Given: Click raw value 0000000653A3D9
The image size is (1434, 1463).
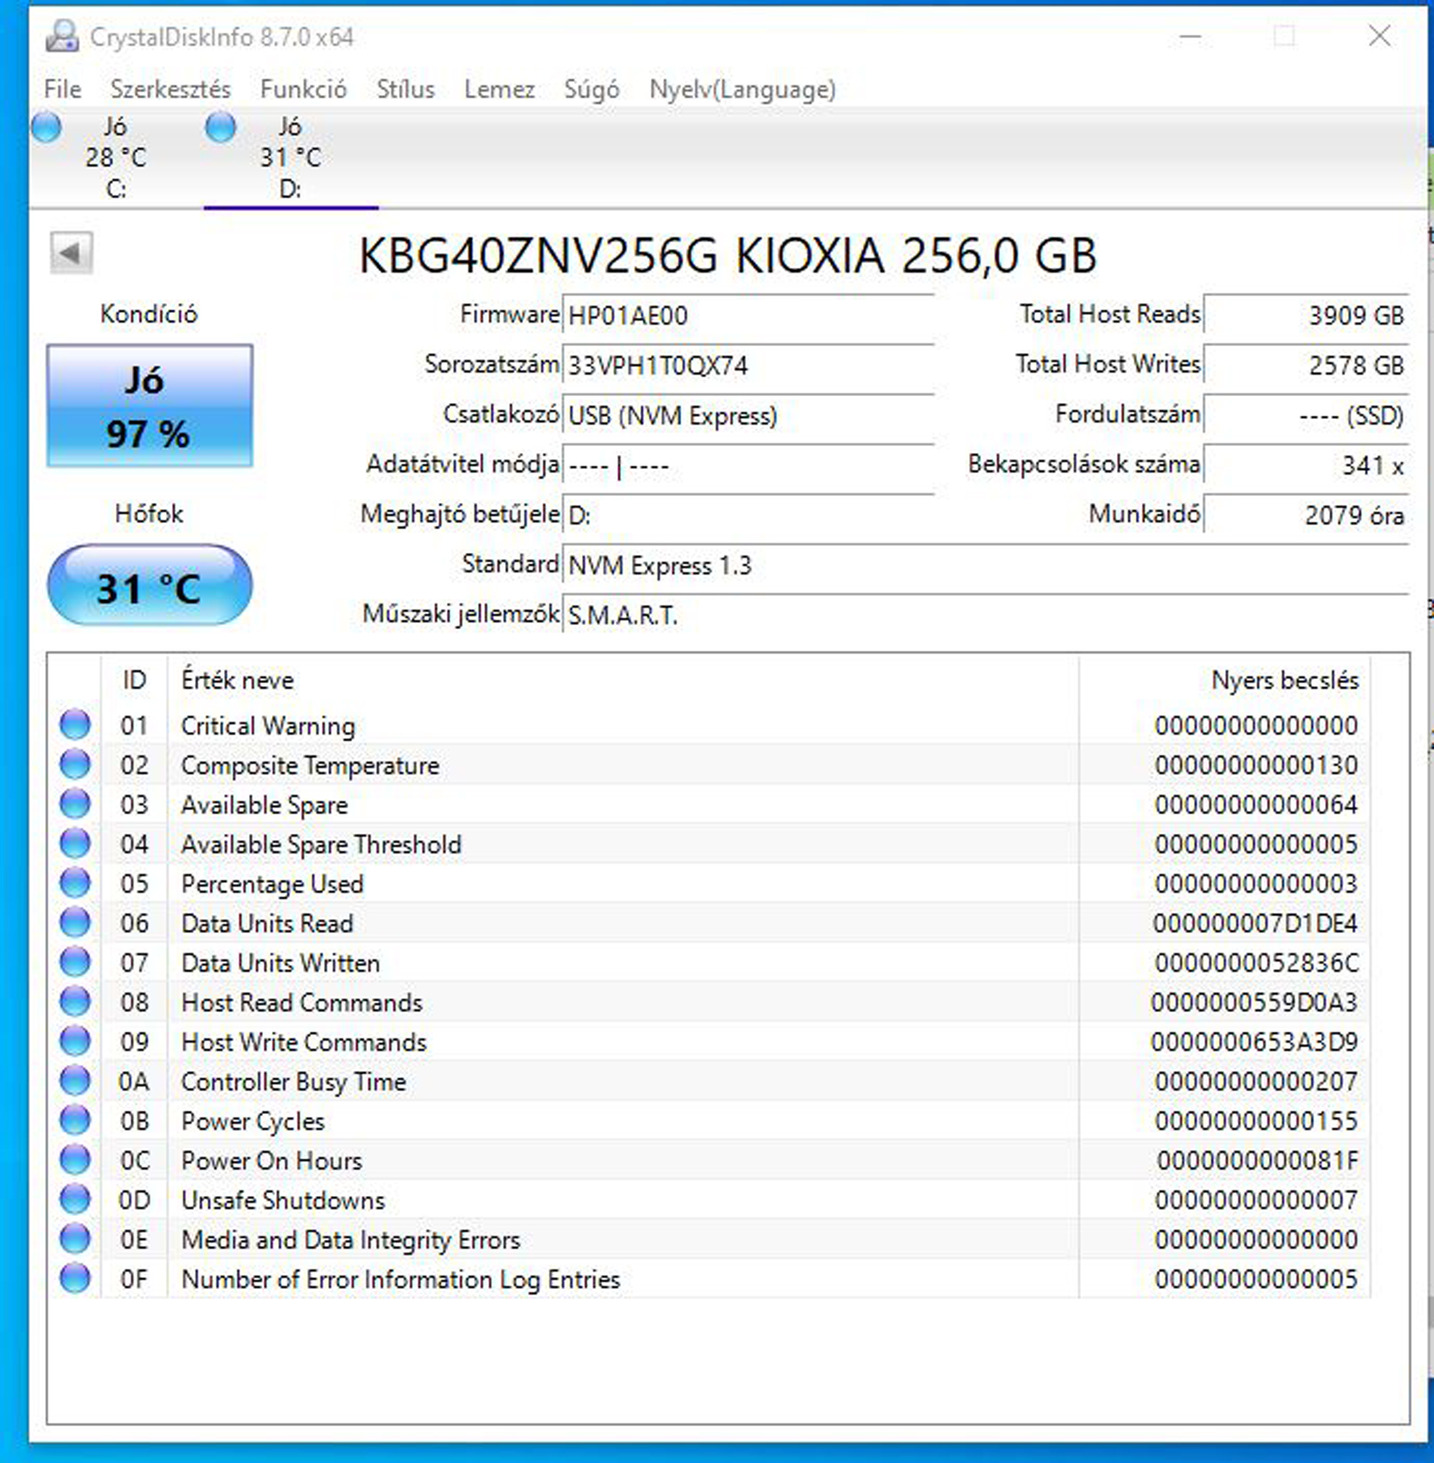Looking at the screenshot, I should [1254, 1042].
